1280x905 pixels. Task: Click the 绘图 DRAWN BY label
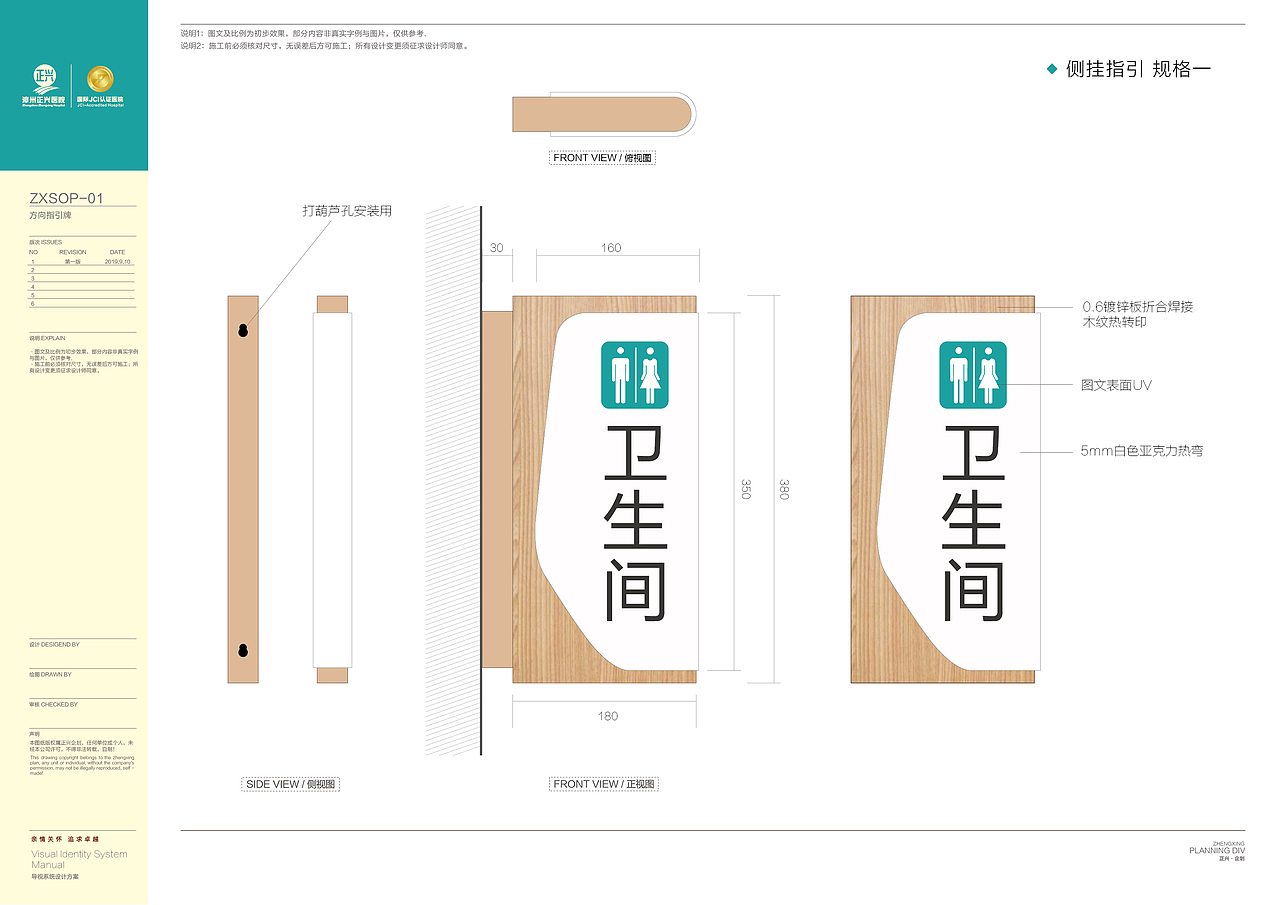tap(51, 675)
